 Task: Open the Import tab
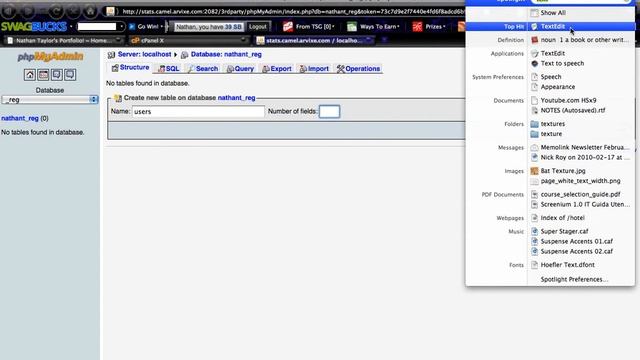314,69
